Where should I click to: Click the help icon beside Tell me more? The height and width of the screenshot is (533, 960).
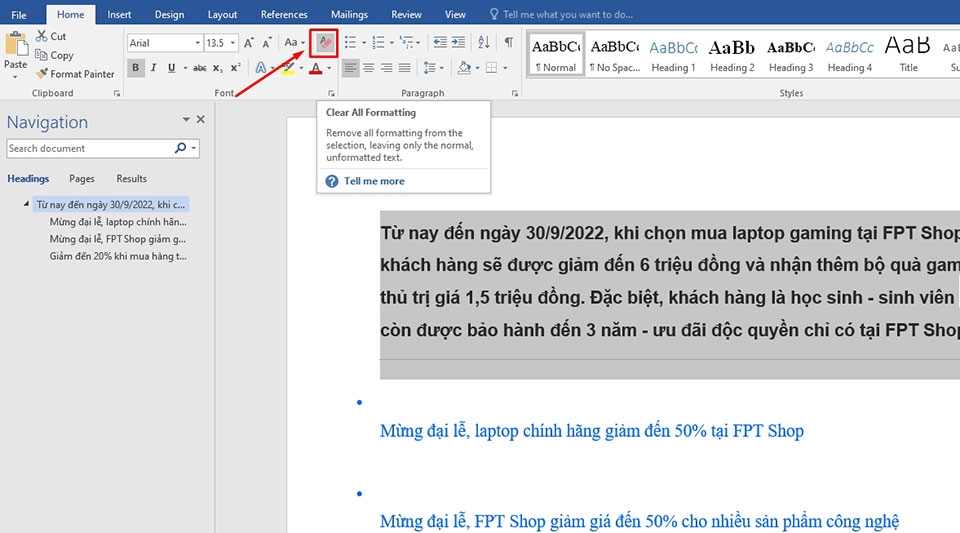(x=332, y=181)
